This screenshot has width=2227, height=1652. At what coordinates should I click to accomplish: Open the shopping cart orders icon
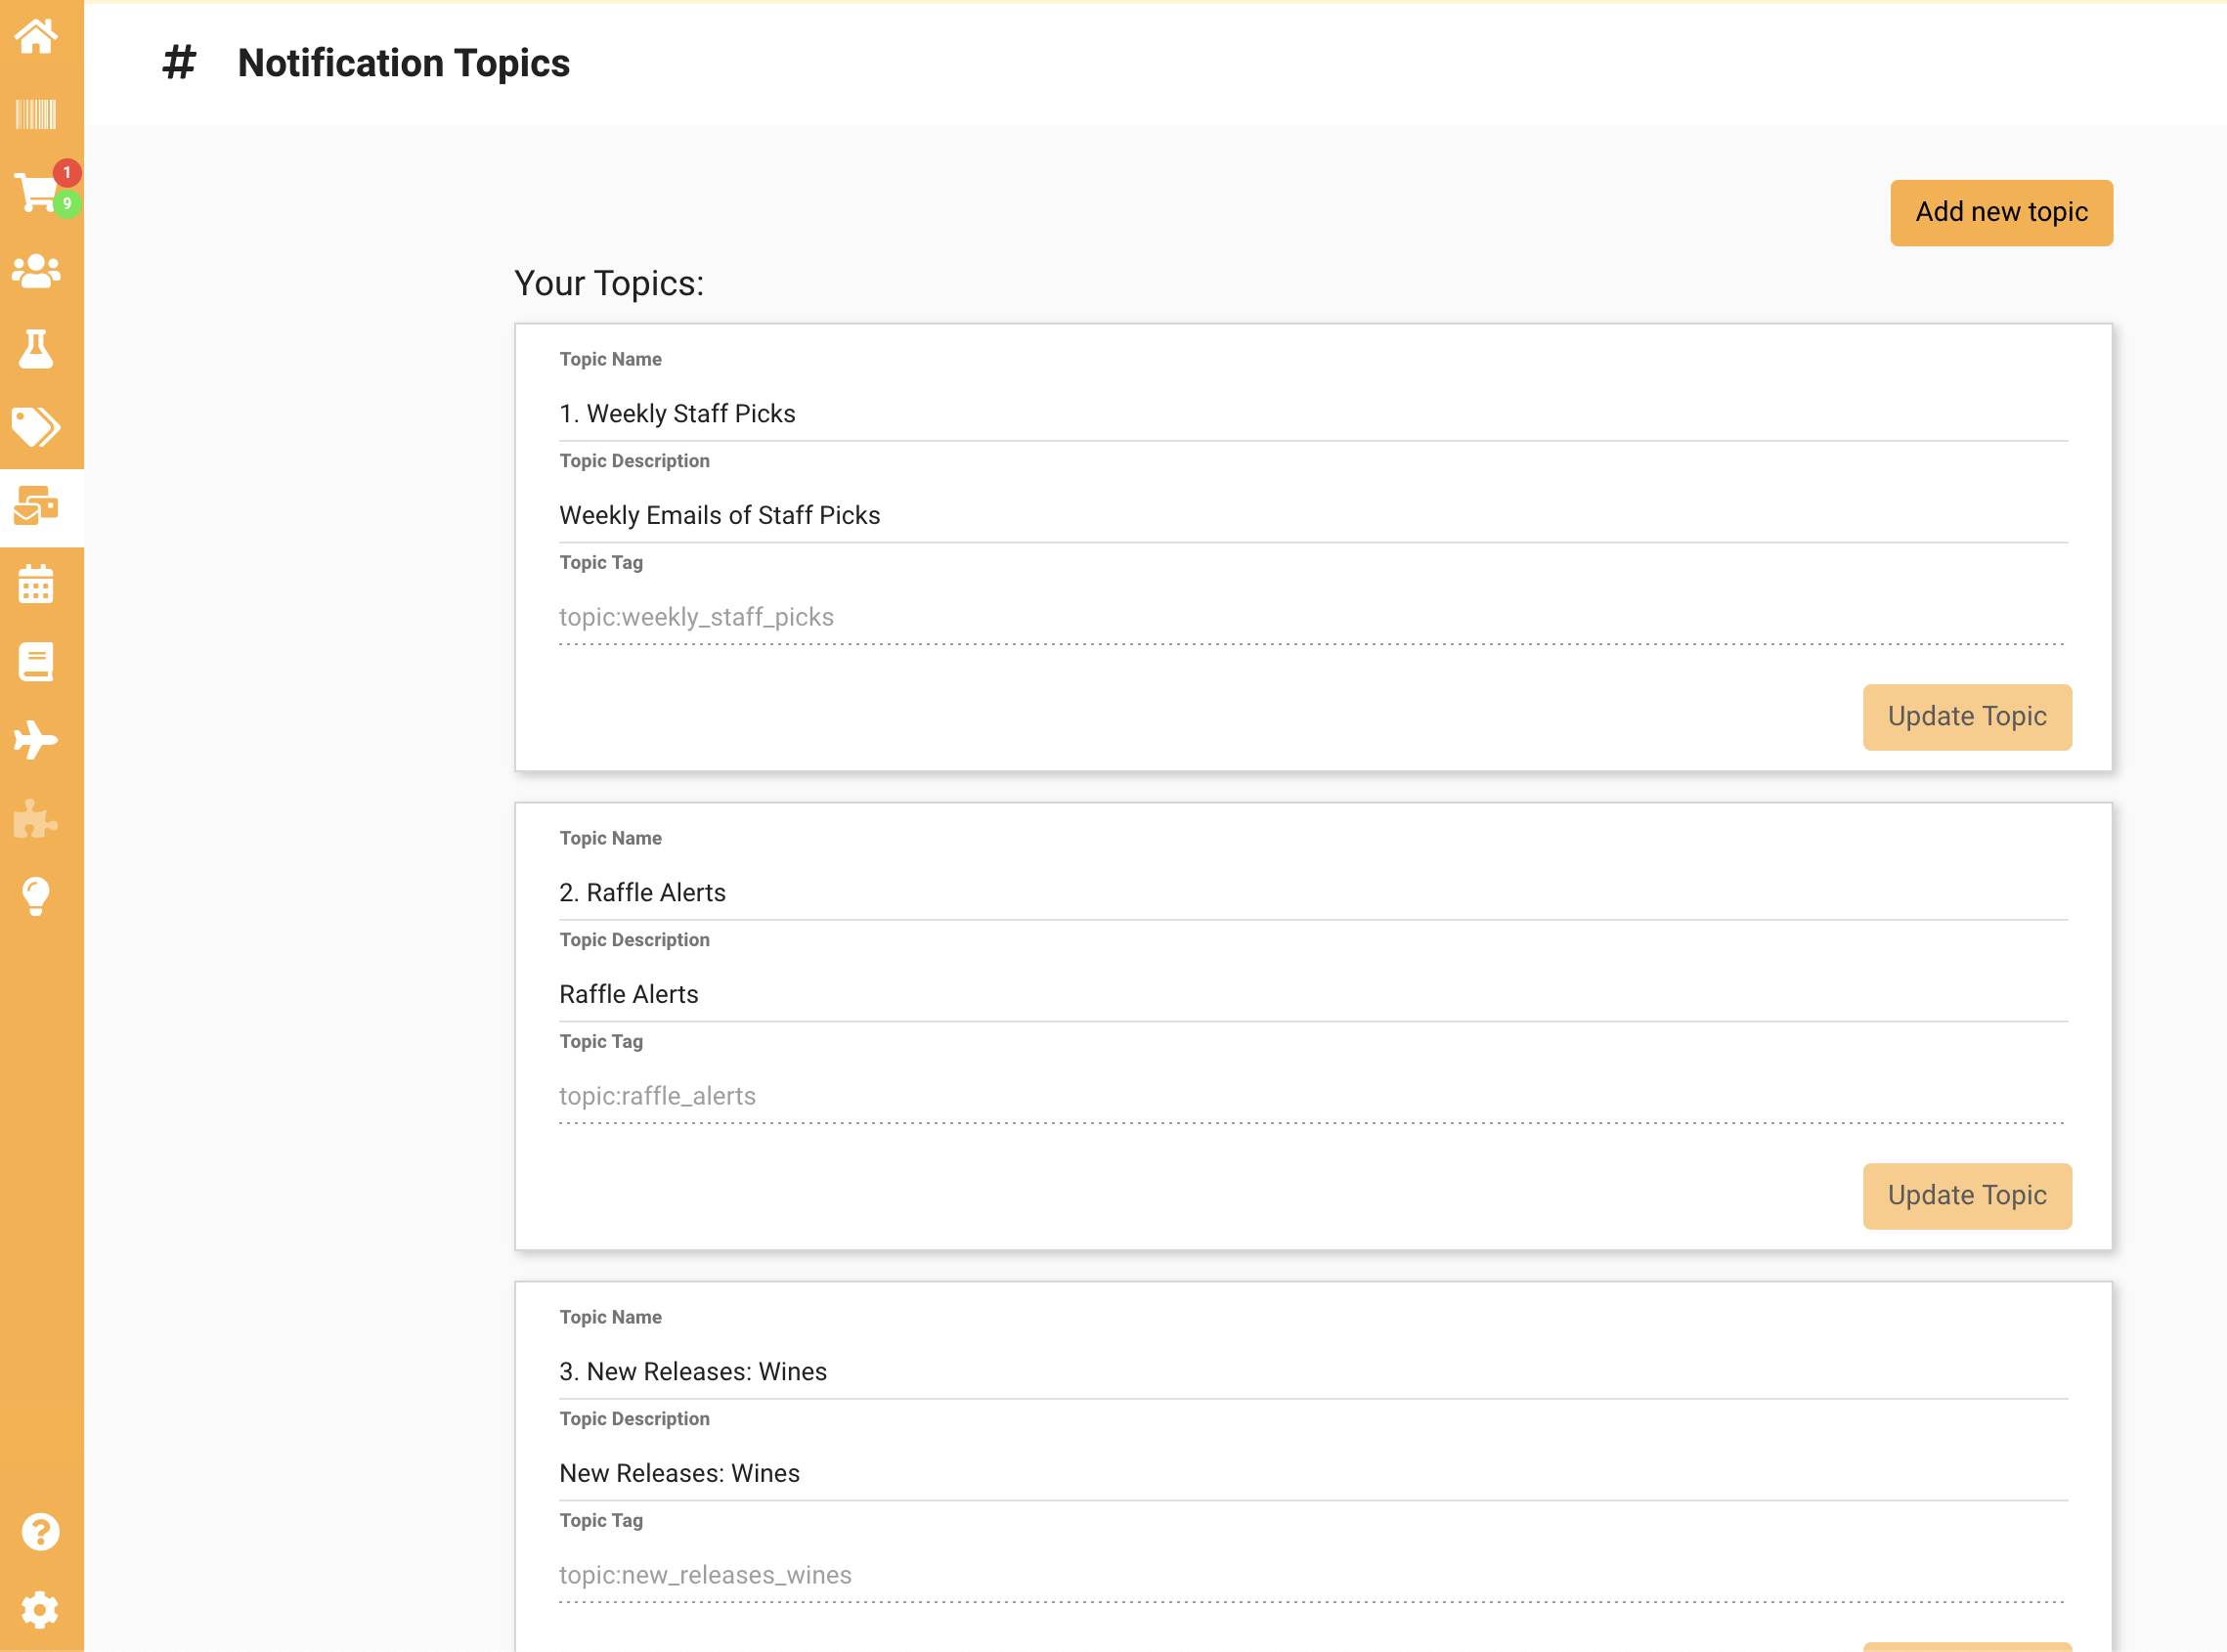tap(36, 192)
